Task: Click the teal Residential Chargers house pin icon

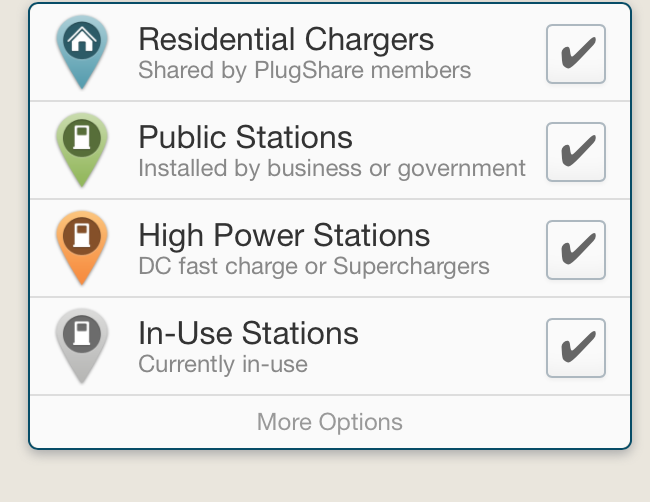Action: pyautogui.click(x=82, y=52)
